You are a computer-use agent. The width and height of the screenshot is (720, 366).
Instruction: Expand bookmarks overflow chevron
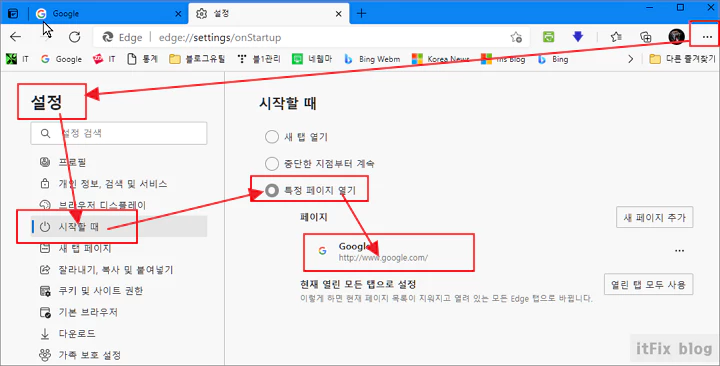(x=630, y=59)
